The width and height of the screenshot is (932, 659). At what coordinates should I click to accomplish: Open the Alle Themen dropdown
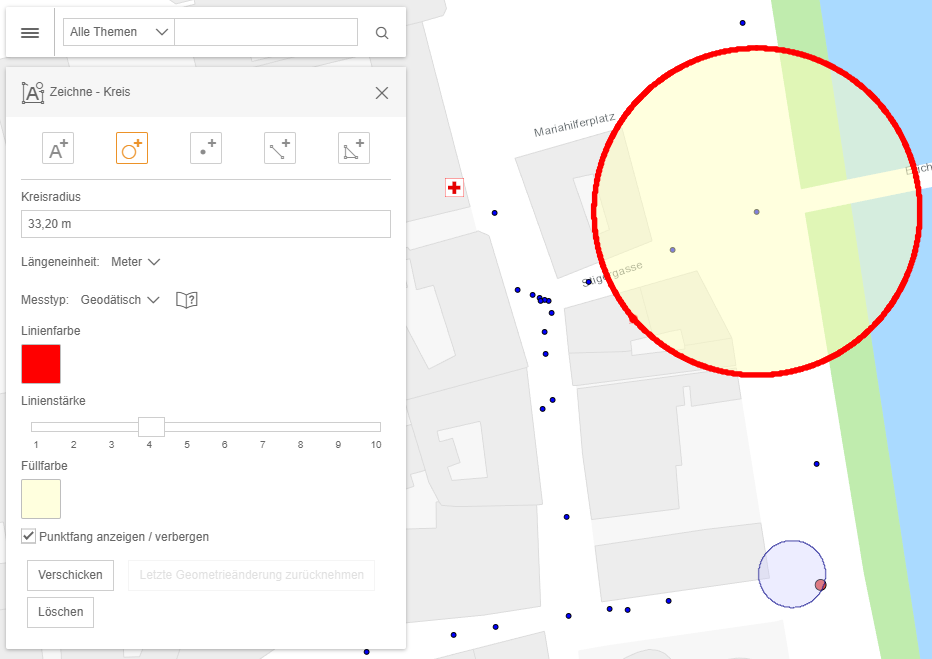[x=117, y=31]
